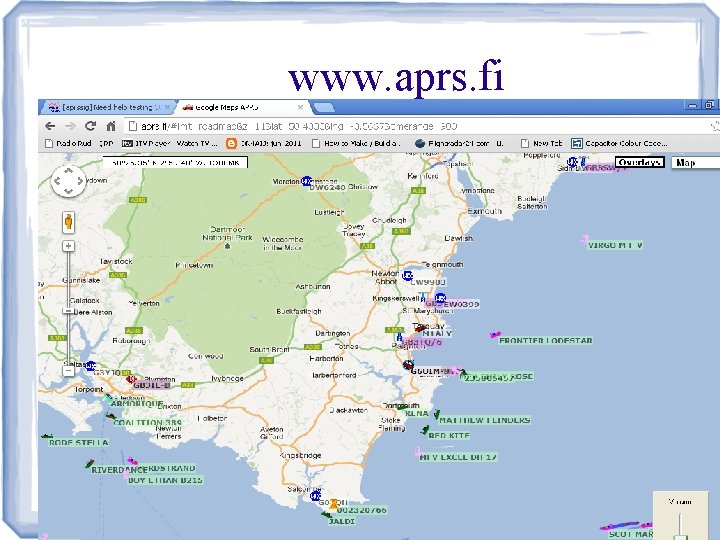Click the map zoom slider handle

(x=68, y=311)
